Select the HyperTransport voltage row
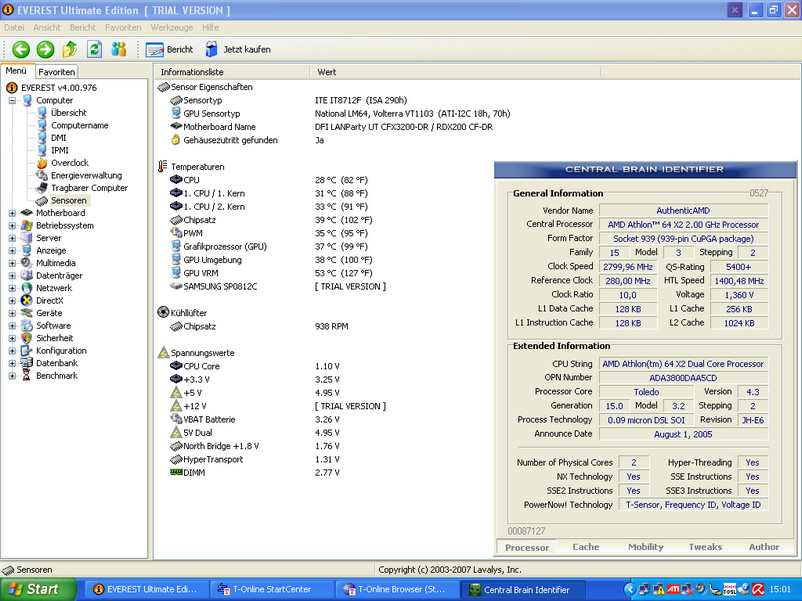 pyautogui.click(x=255, y=459)
